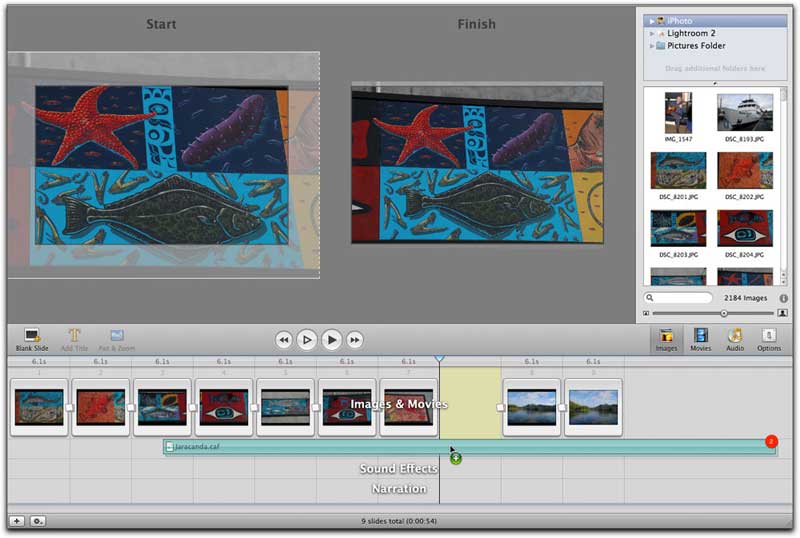Screen dimensions: 800x538
Task: Click the red badge on audio track
Action: tap(771, 441)
